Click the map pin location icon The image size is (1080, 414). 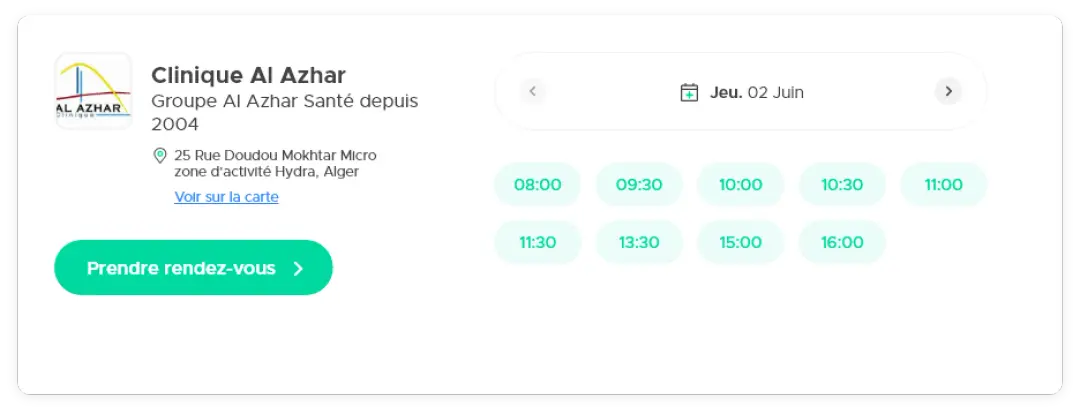coord(159,156)
